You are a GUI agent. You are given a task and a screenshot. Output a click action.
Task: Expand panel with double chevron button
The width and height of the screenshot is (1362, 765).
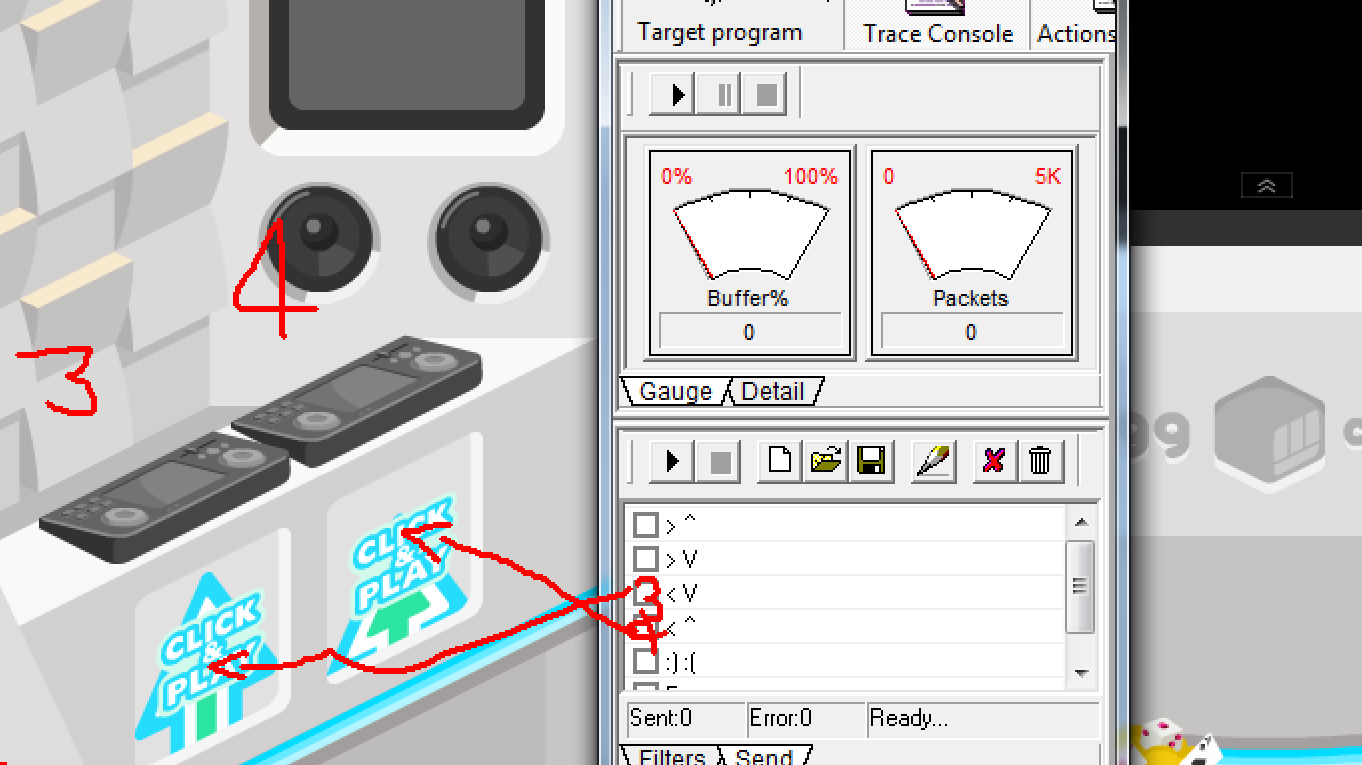coord(1266,185)
